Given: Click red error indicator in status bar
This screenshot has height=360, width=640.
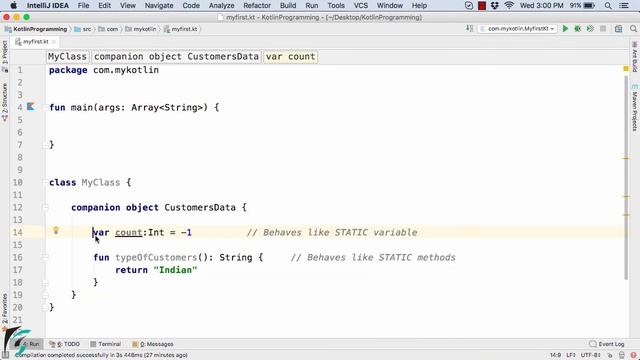Looking at the screenshot, I should 633,355.
